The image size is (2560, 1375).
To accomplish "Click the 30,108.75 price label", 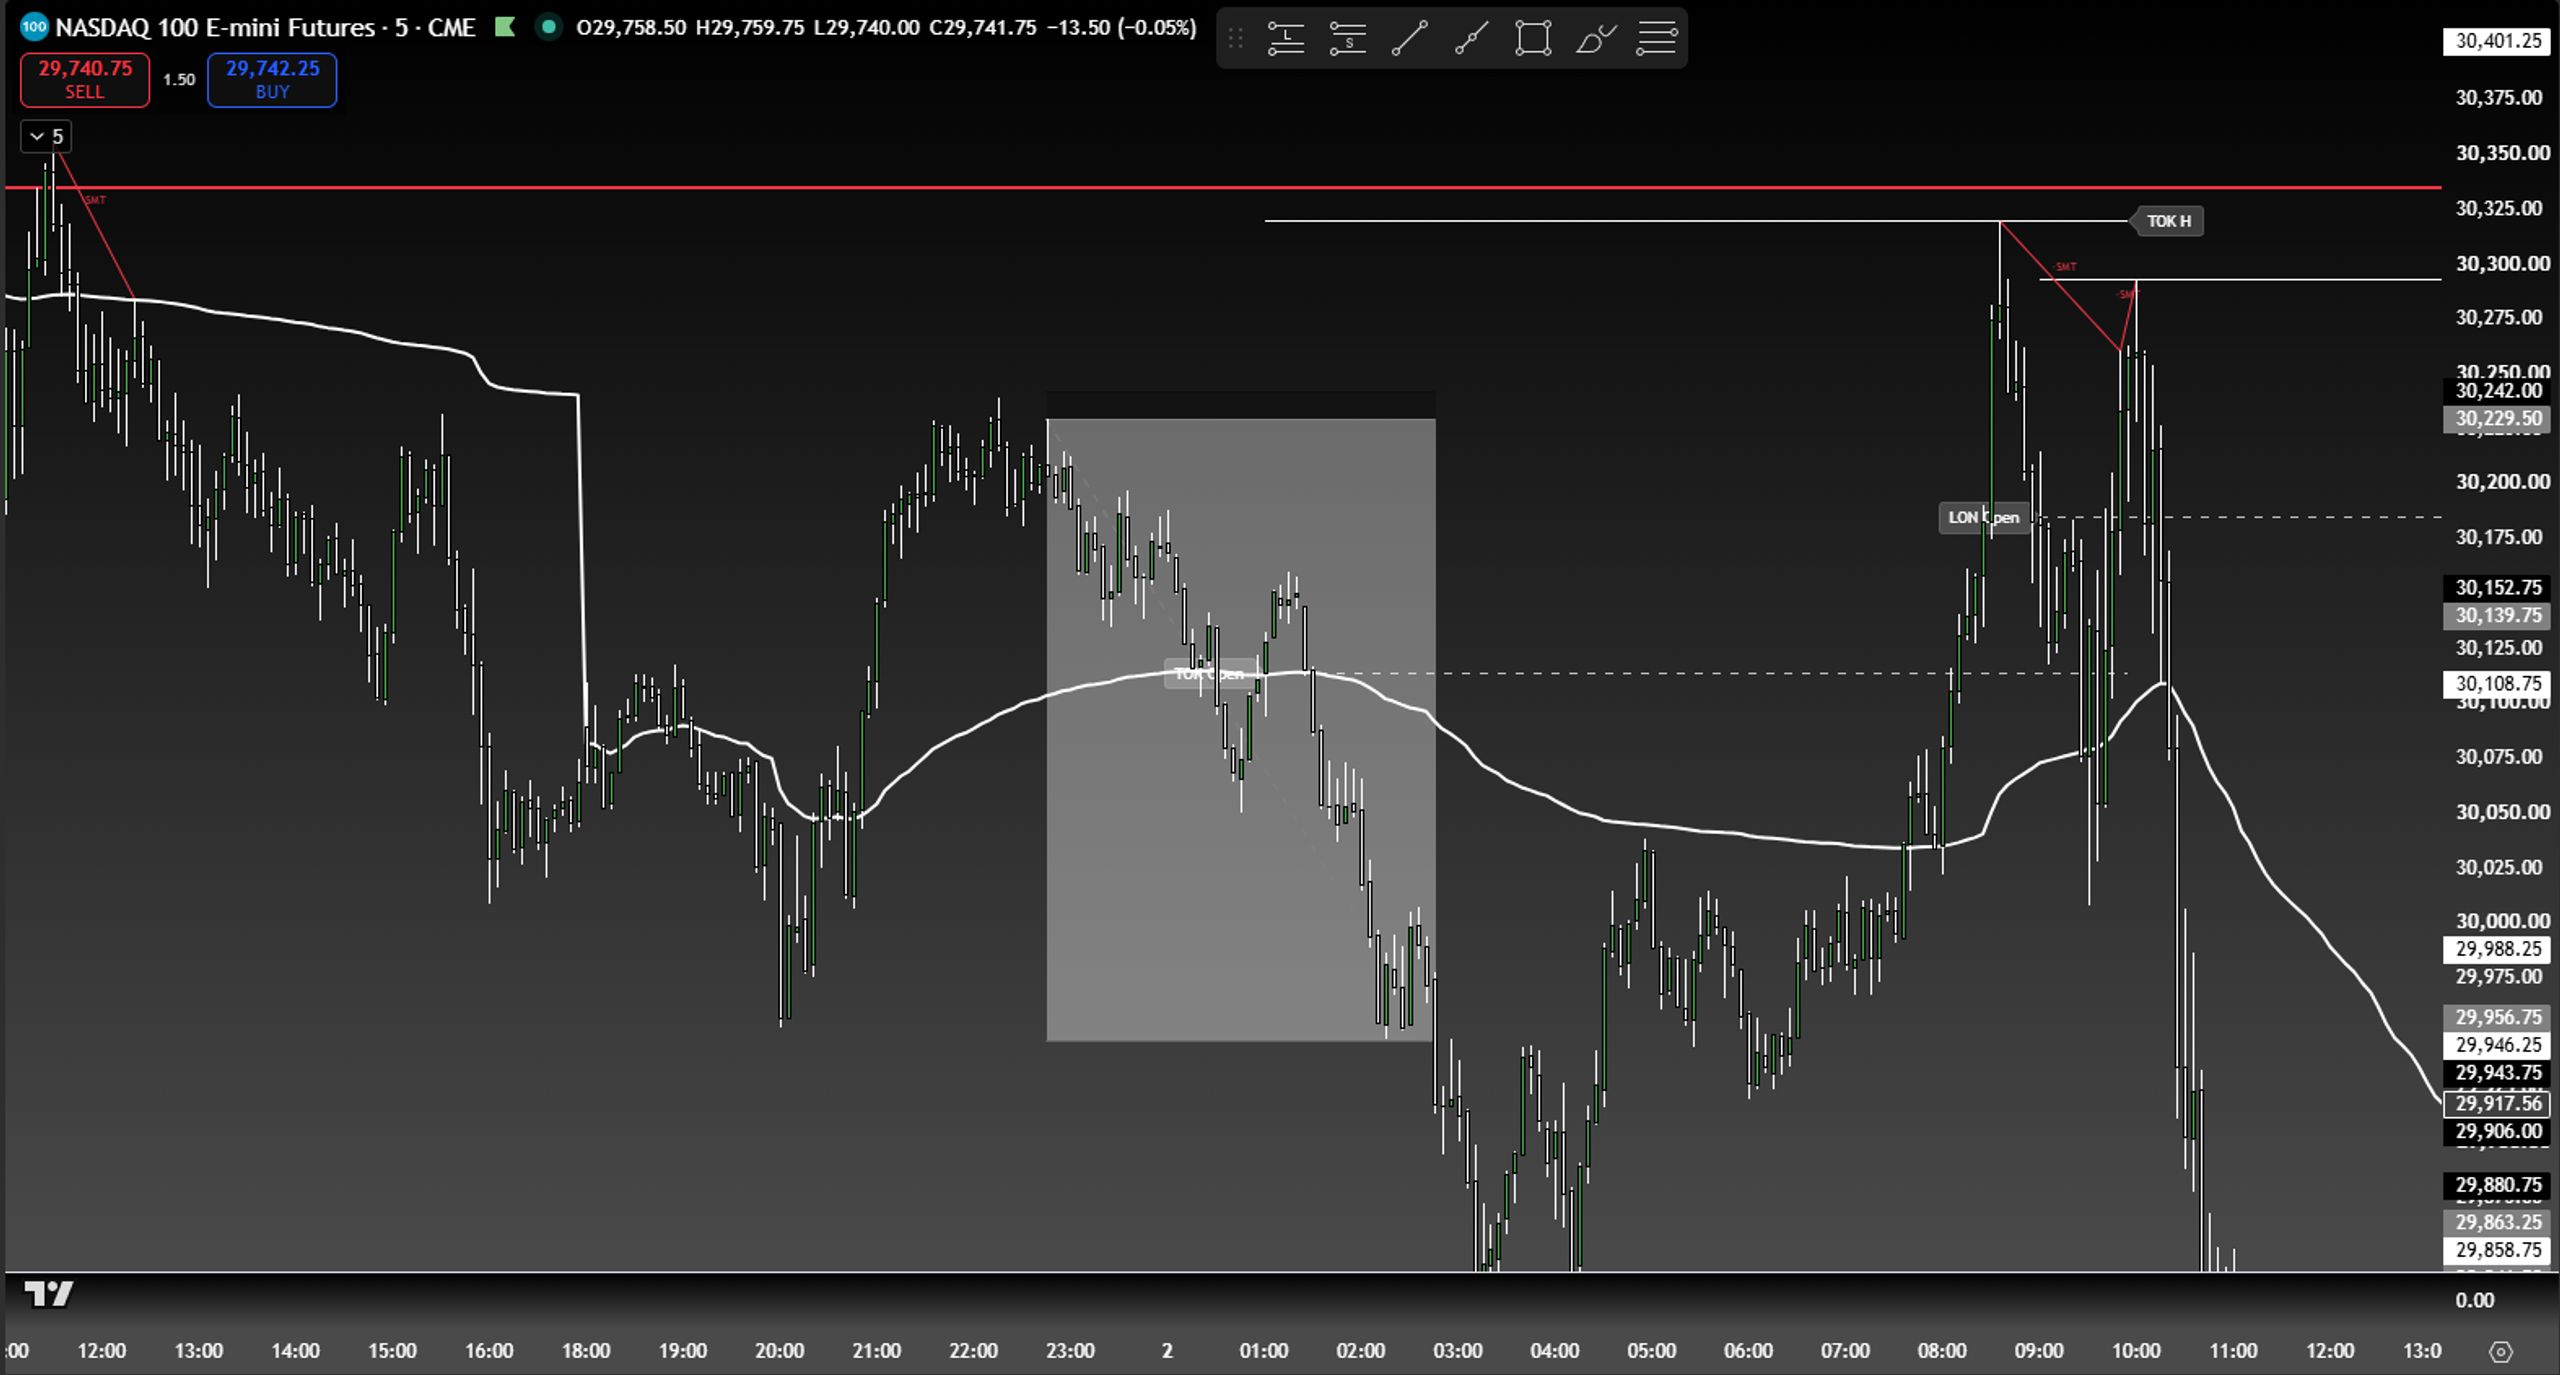I will point(2497,684).
